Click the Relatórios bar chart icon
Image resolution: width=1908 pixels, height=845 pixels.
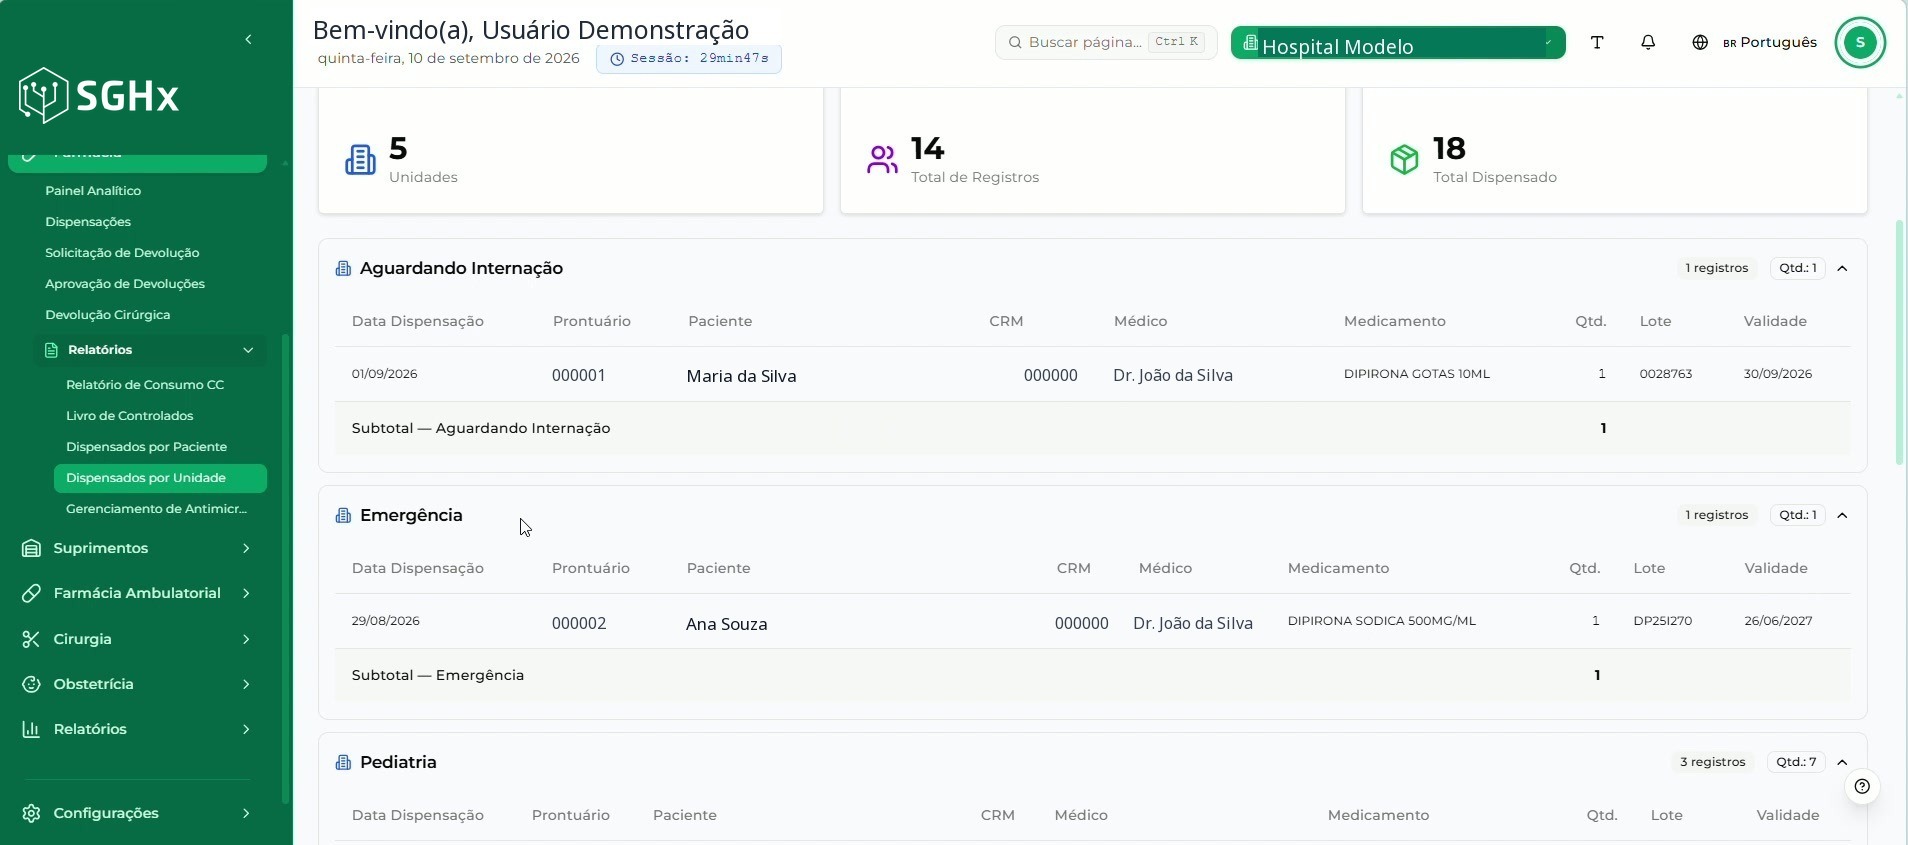tap(31, 729)
